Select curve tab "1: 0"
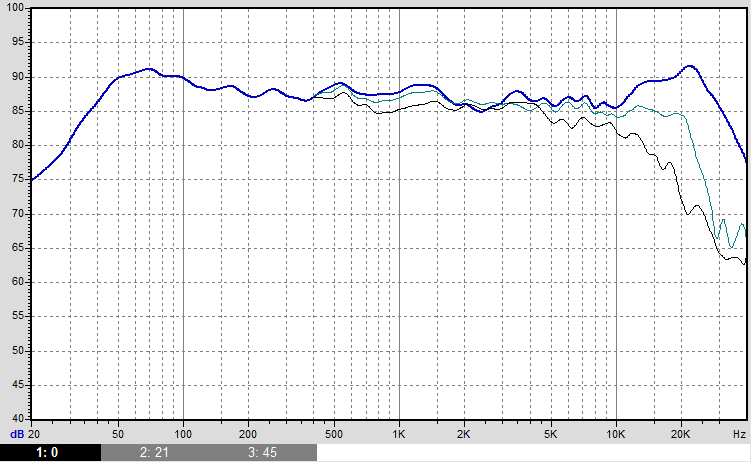This screenshot has height=462, width=751. 50,452
